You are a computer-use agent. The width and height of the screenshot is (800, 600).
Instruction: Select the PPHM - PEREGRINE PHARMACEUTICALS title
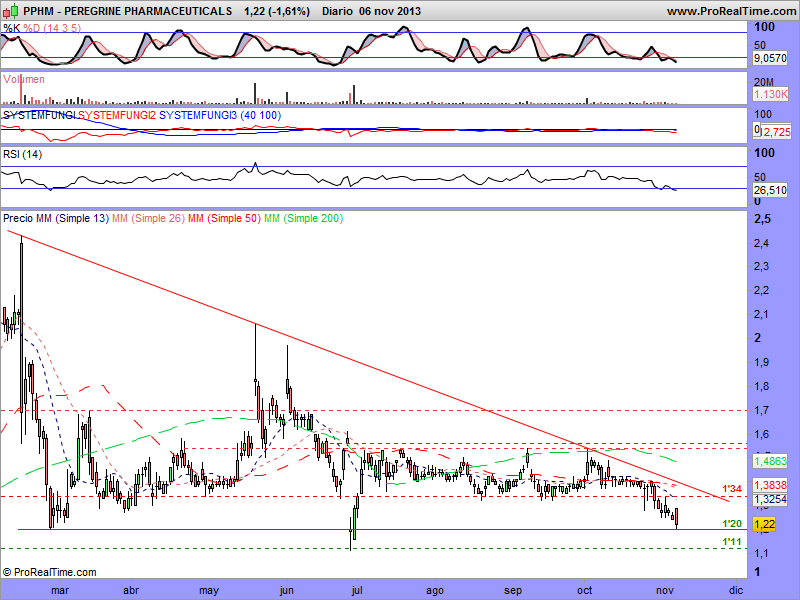pos(128,11)
